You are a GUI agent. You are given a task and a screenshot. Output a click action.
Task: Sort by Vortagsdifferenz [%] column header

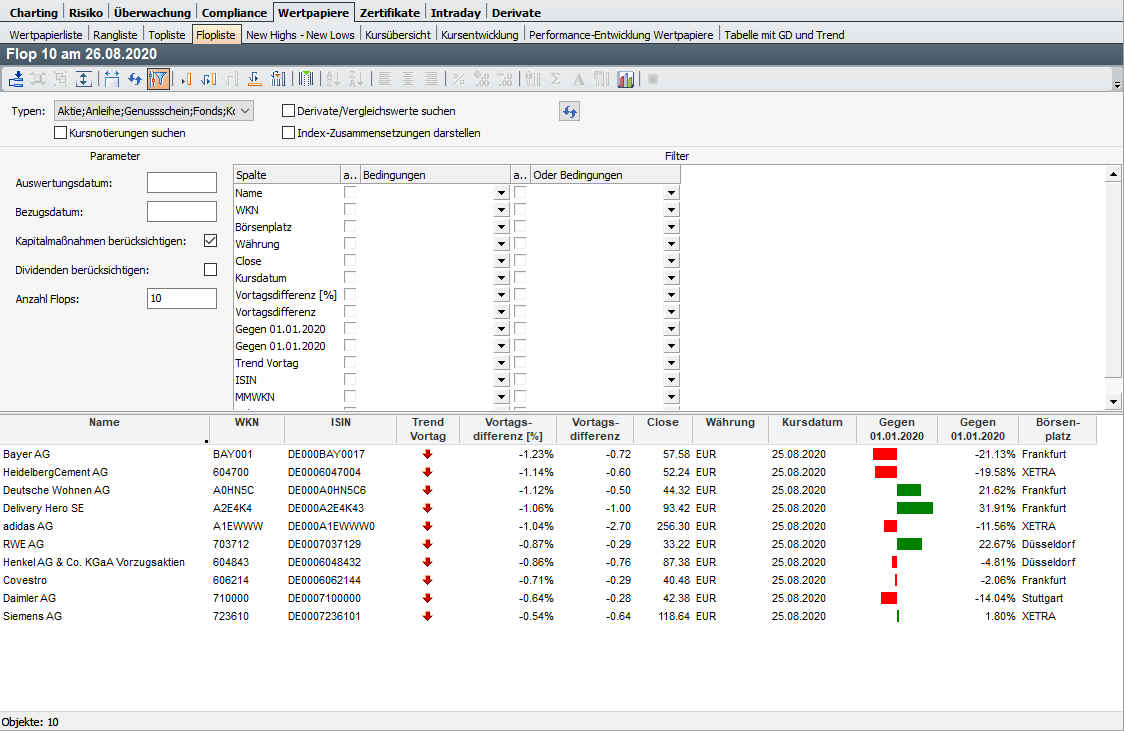click(x=507, y=429)
